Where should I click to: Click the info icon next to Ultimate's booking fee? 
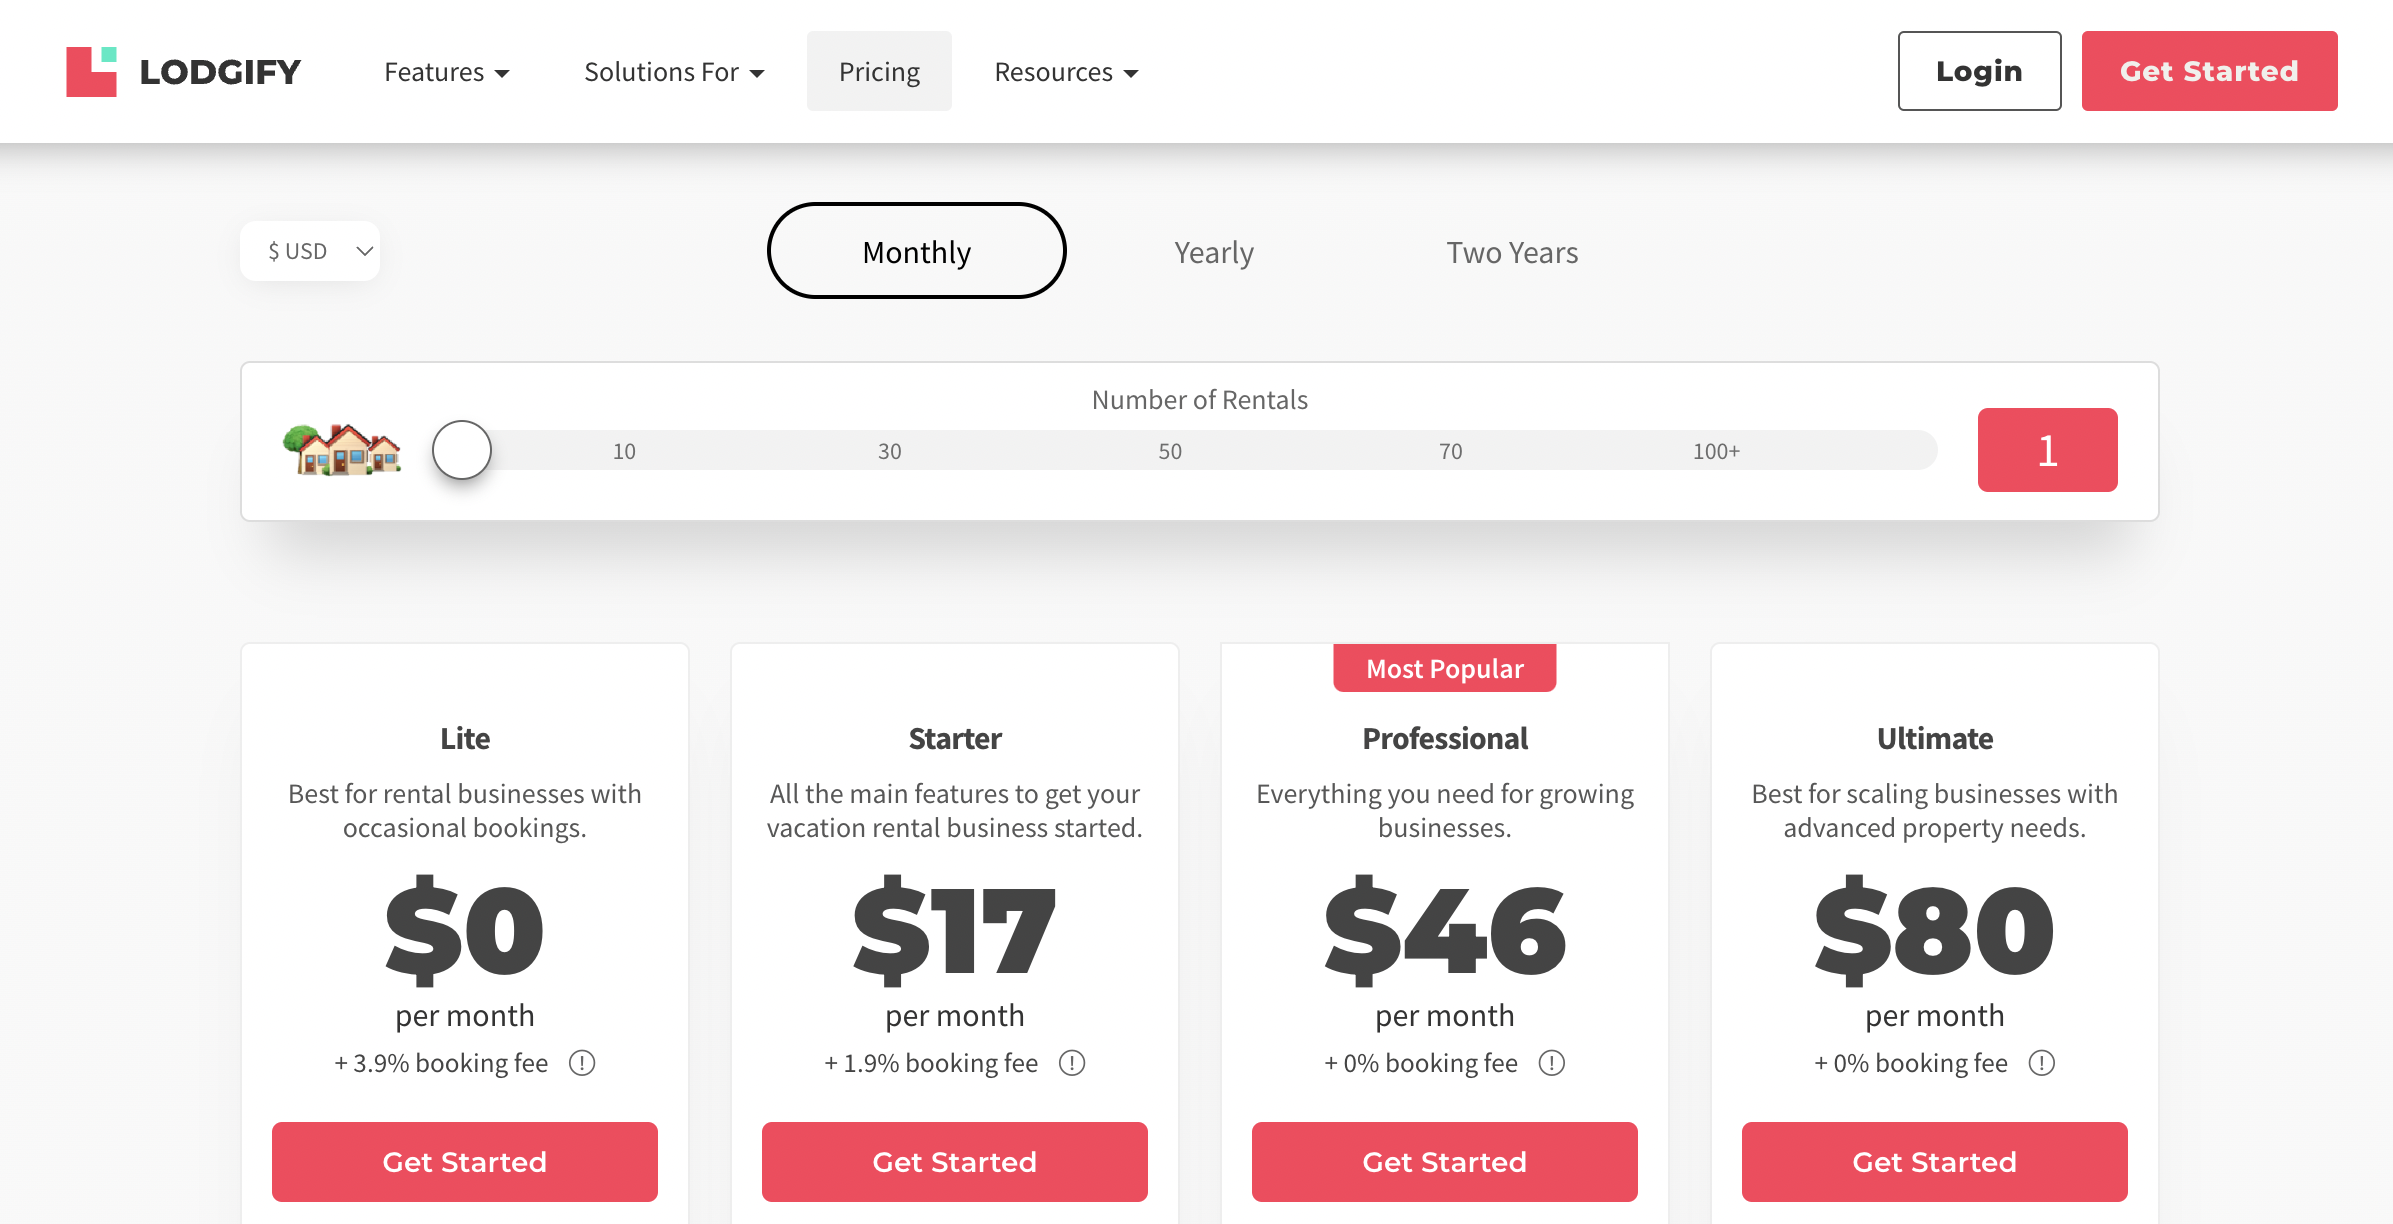point(2041,1063)
